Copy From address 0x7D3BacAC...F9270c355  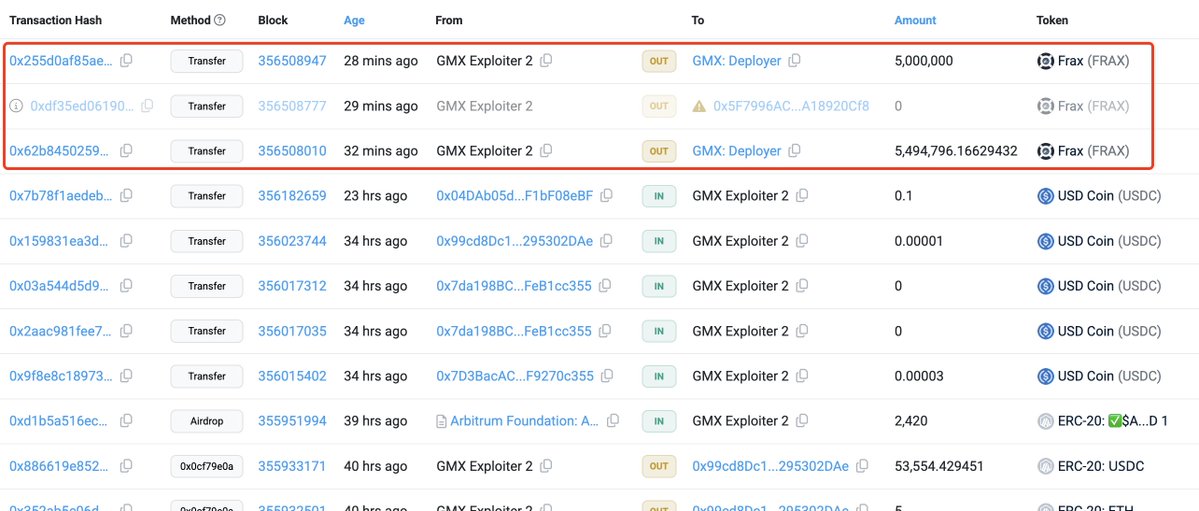[606, 376]
